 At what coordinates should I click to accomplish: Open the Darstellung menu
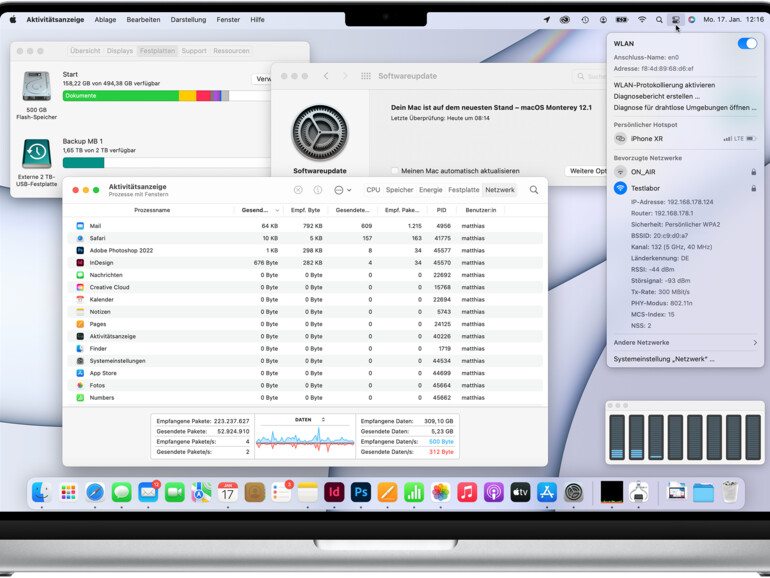point(188,20)
